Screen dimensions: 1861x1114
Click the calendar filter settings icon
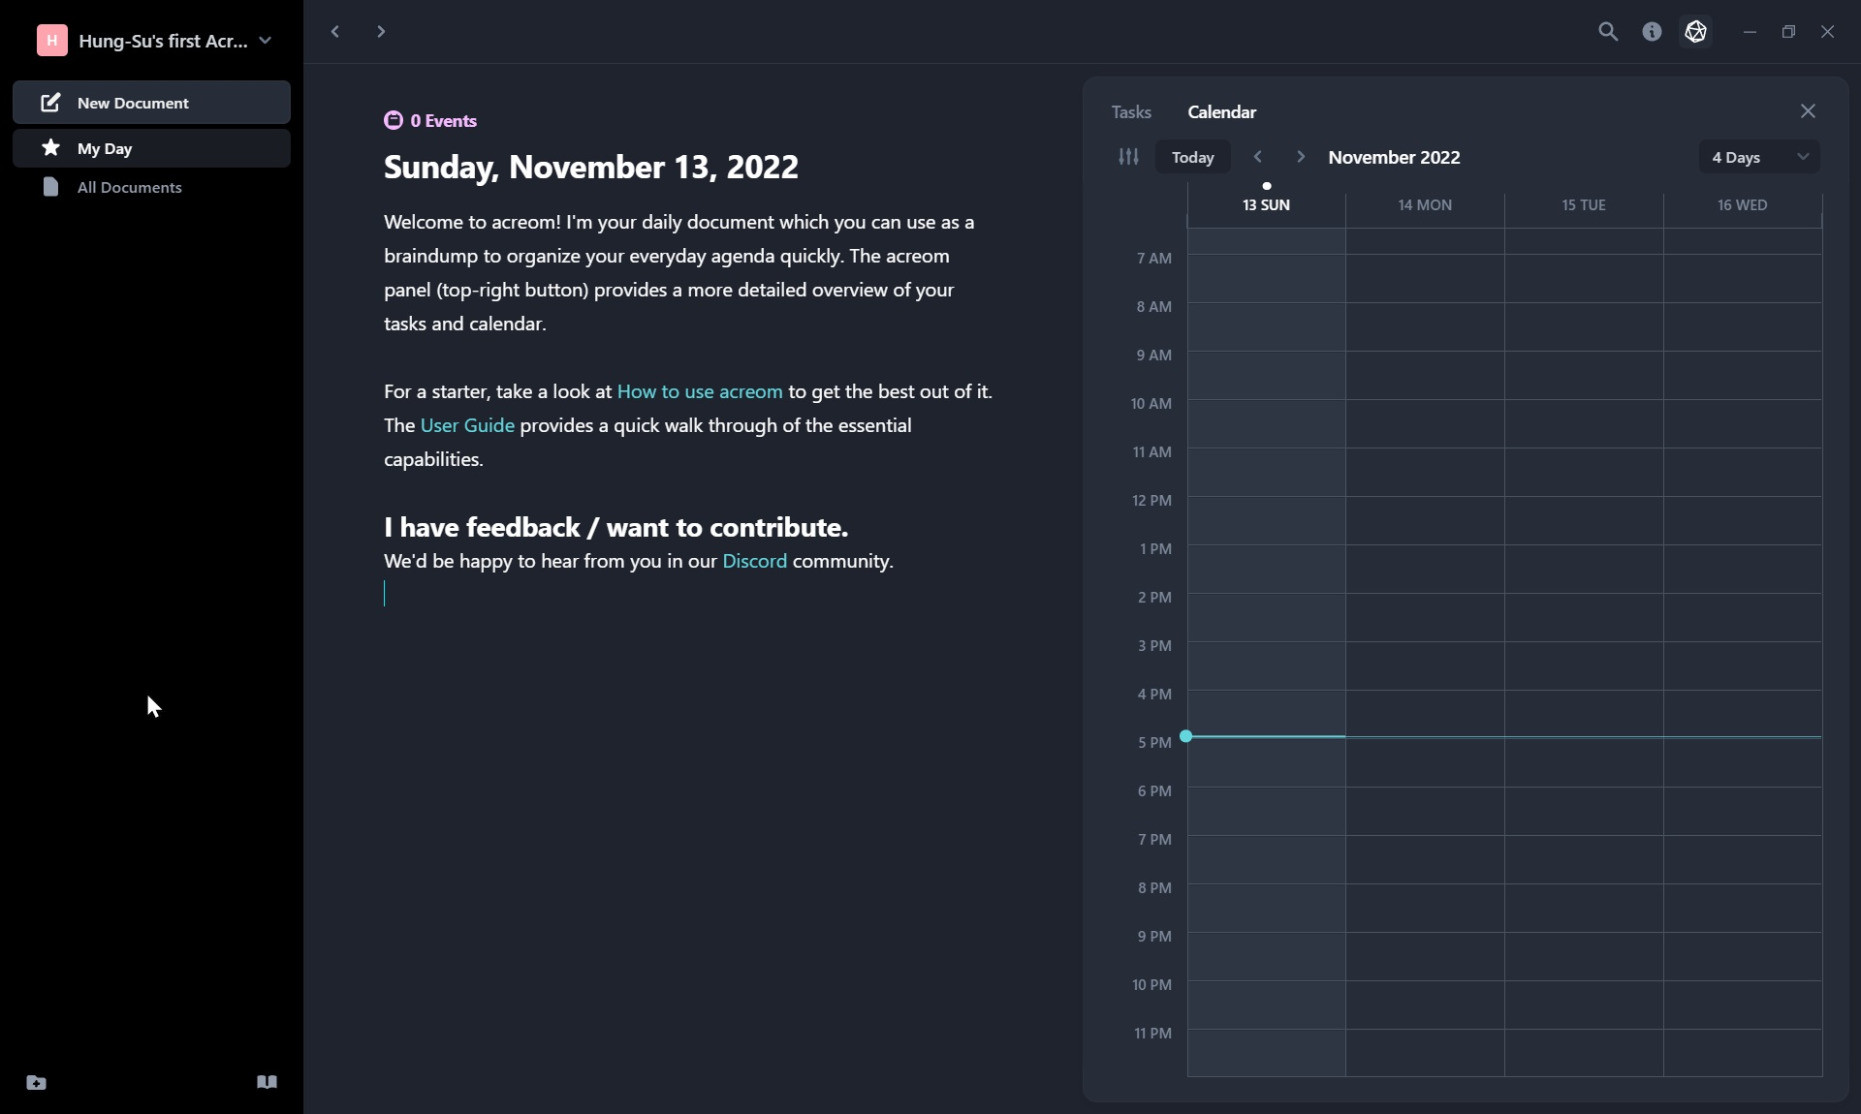click(x=1128, y=157)
